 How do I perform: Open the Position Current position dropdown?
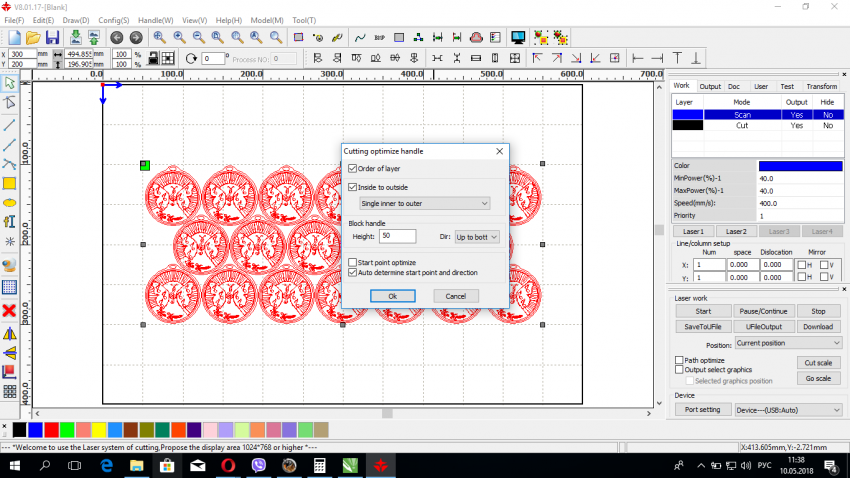point(788,343)
